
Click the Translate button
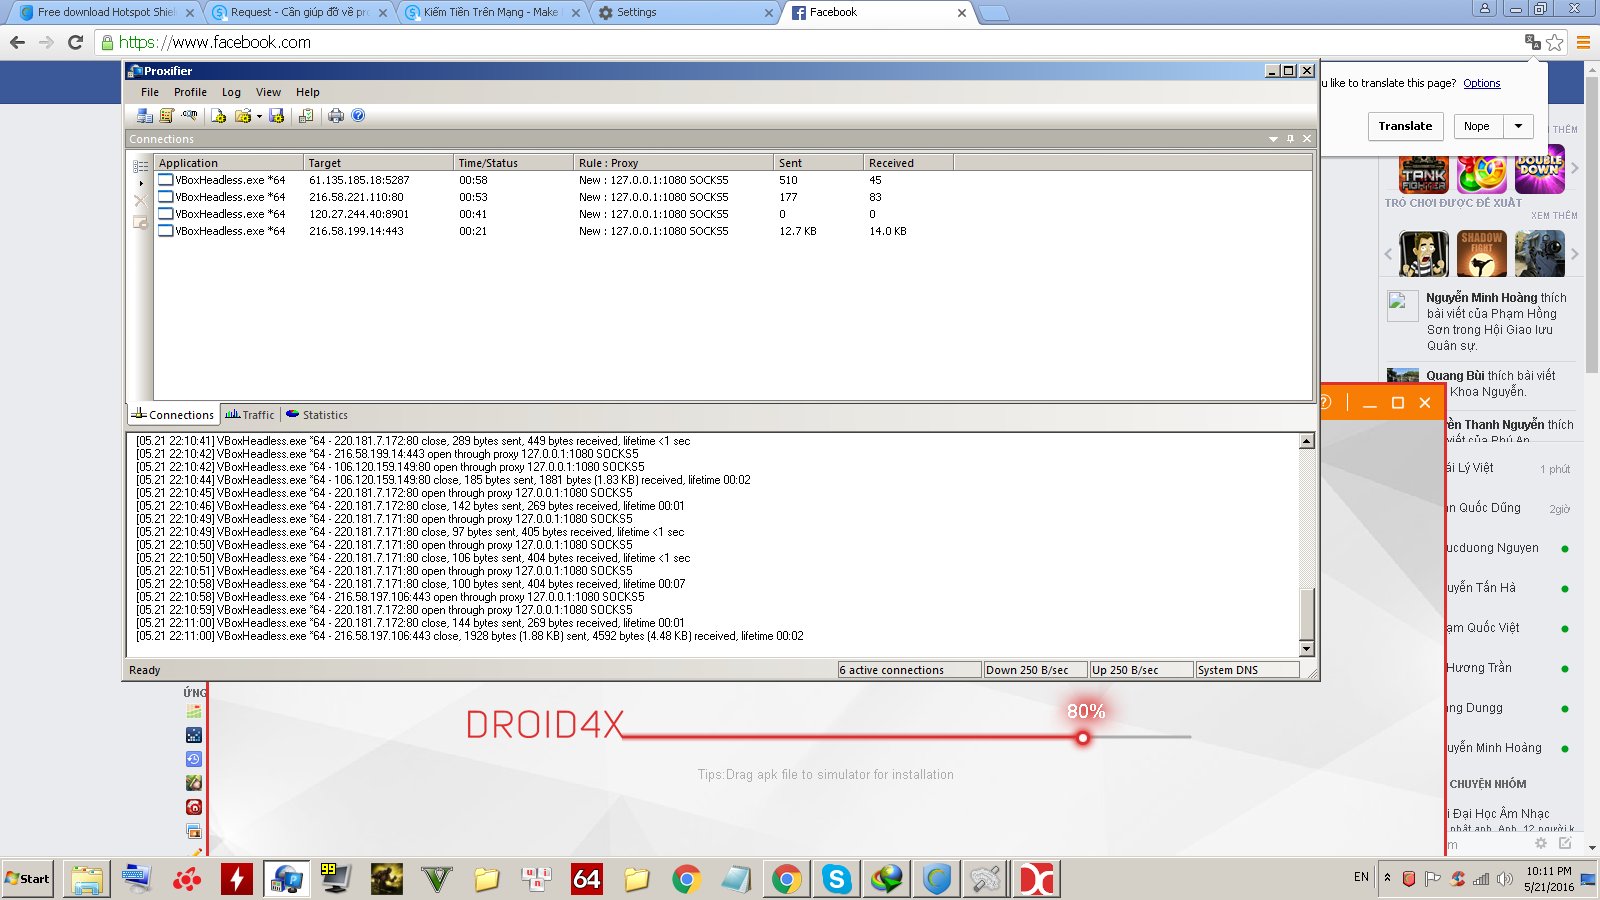[x=1405, y=126]
